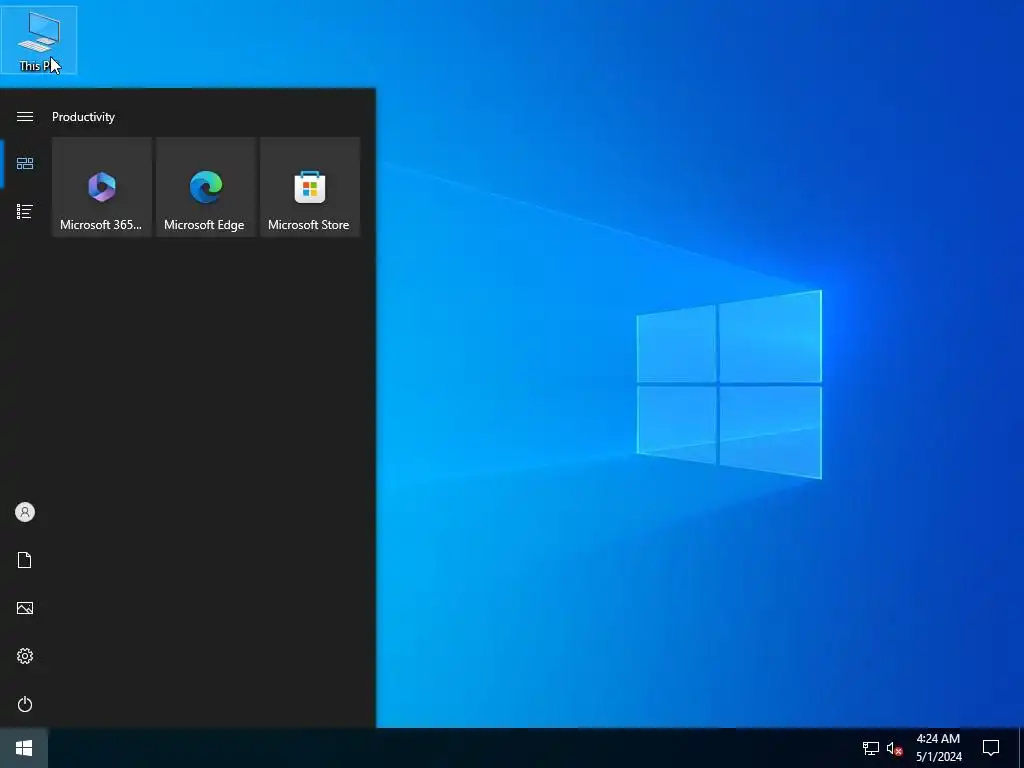Click the Power button icon

[x=25, y=704]
